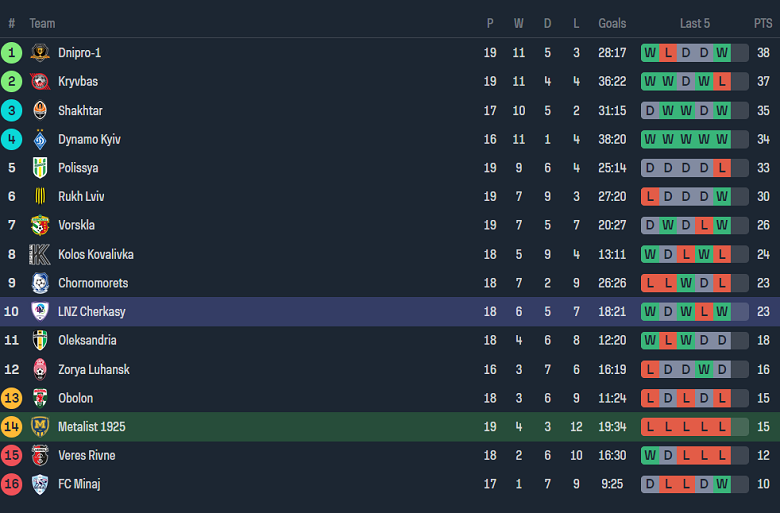780x513 pixels.
Task: Click the Kolos Kovalivka logo icon
Action: tap(40, 255)
